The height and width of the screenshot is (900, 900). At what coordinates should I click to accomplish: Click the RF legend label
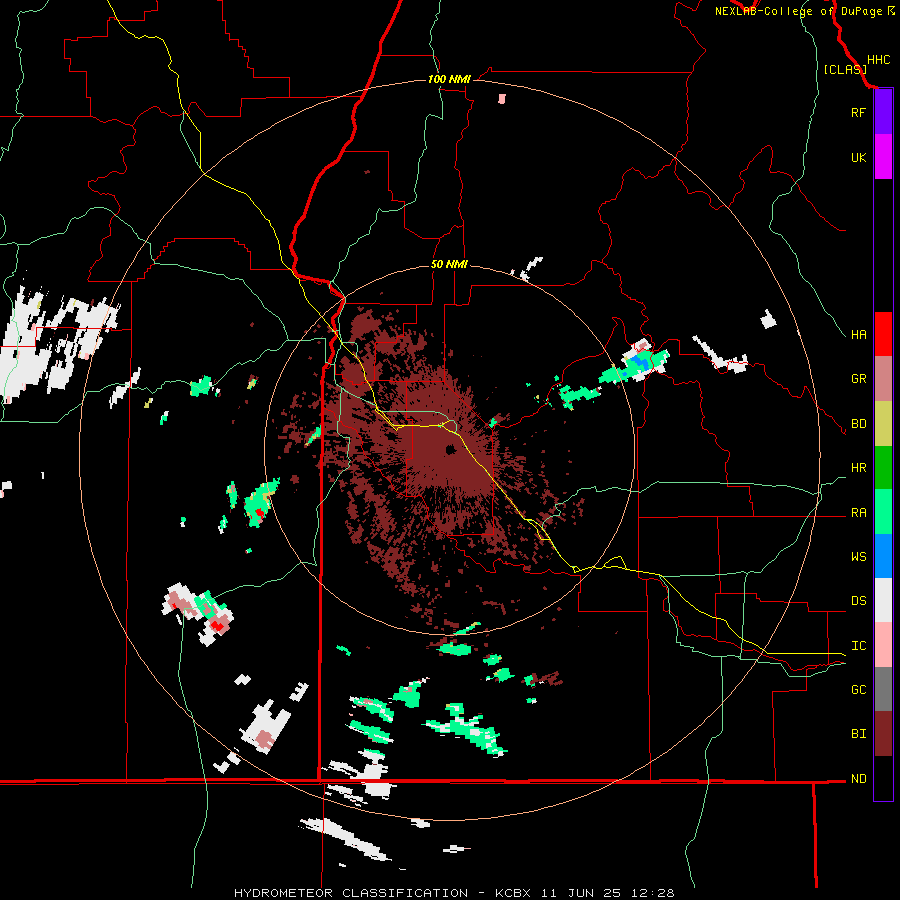click(858, 112)
